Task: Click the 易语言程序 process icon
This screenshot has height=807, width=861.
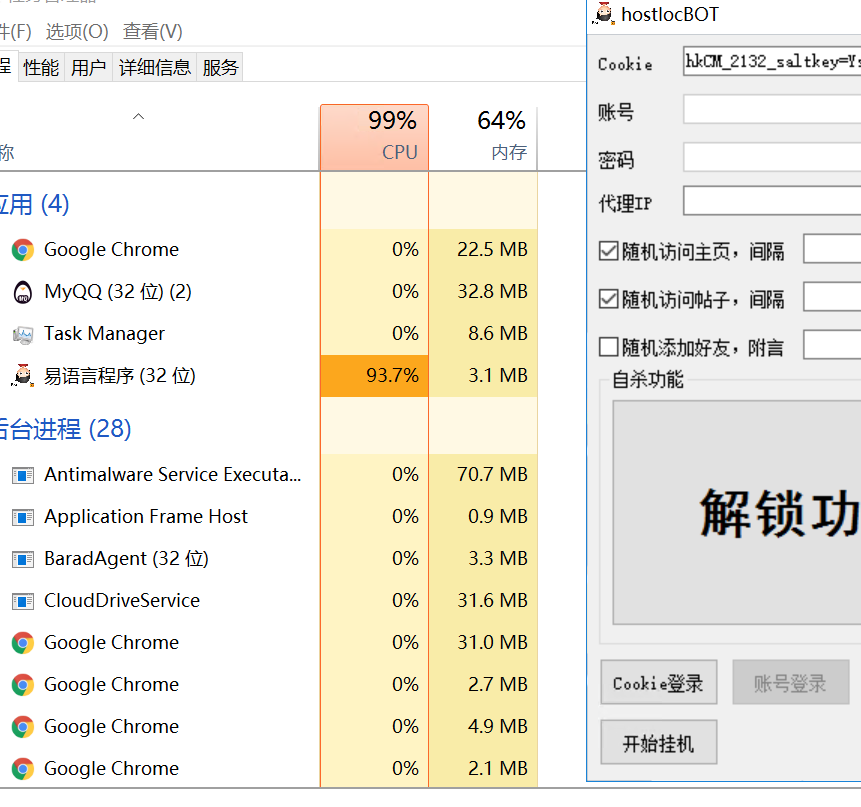Action: [x=22, y=376]
